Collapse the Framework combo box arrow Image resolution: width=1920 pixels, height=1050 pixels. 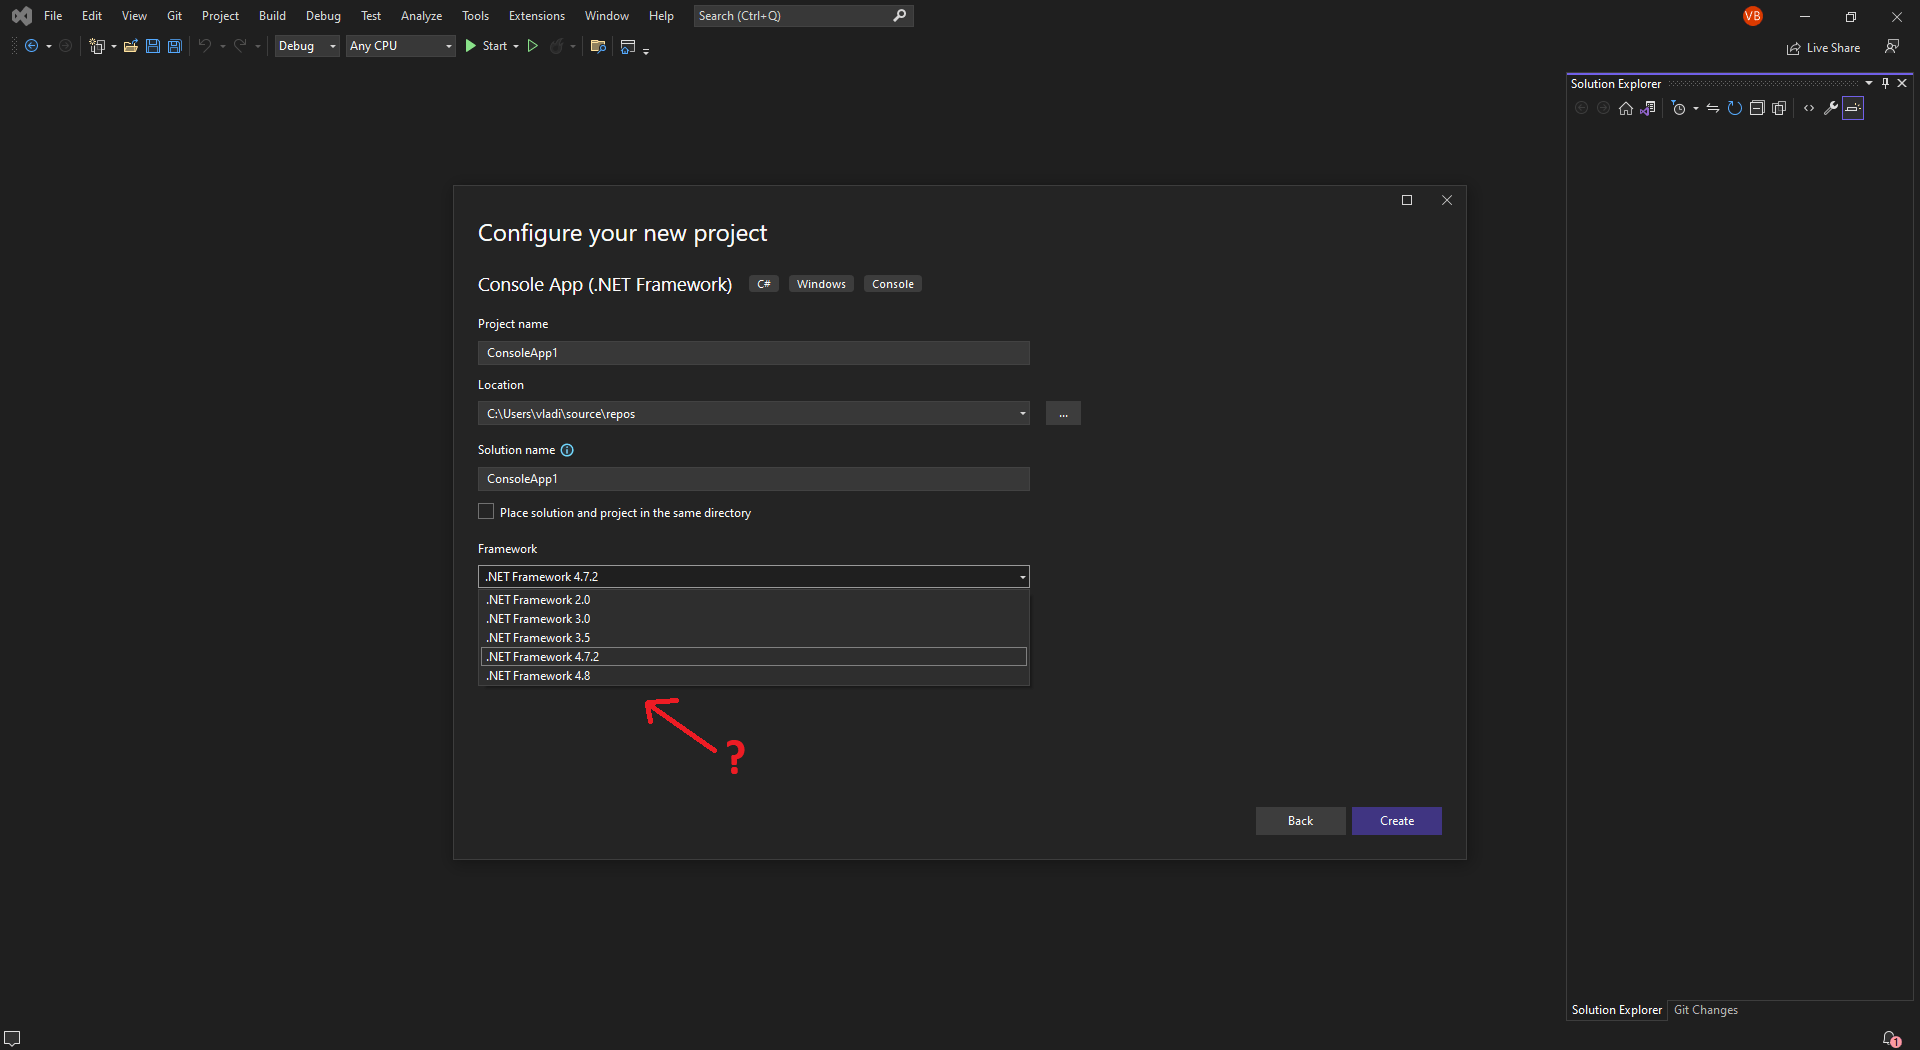(x=1022, y=577)
